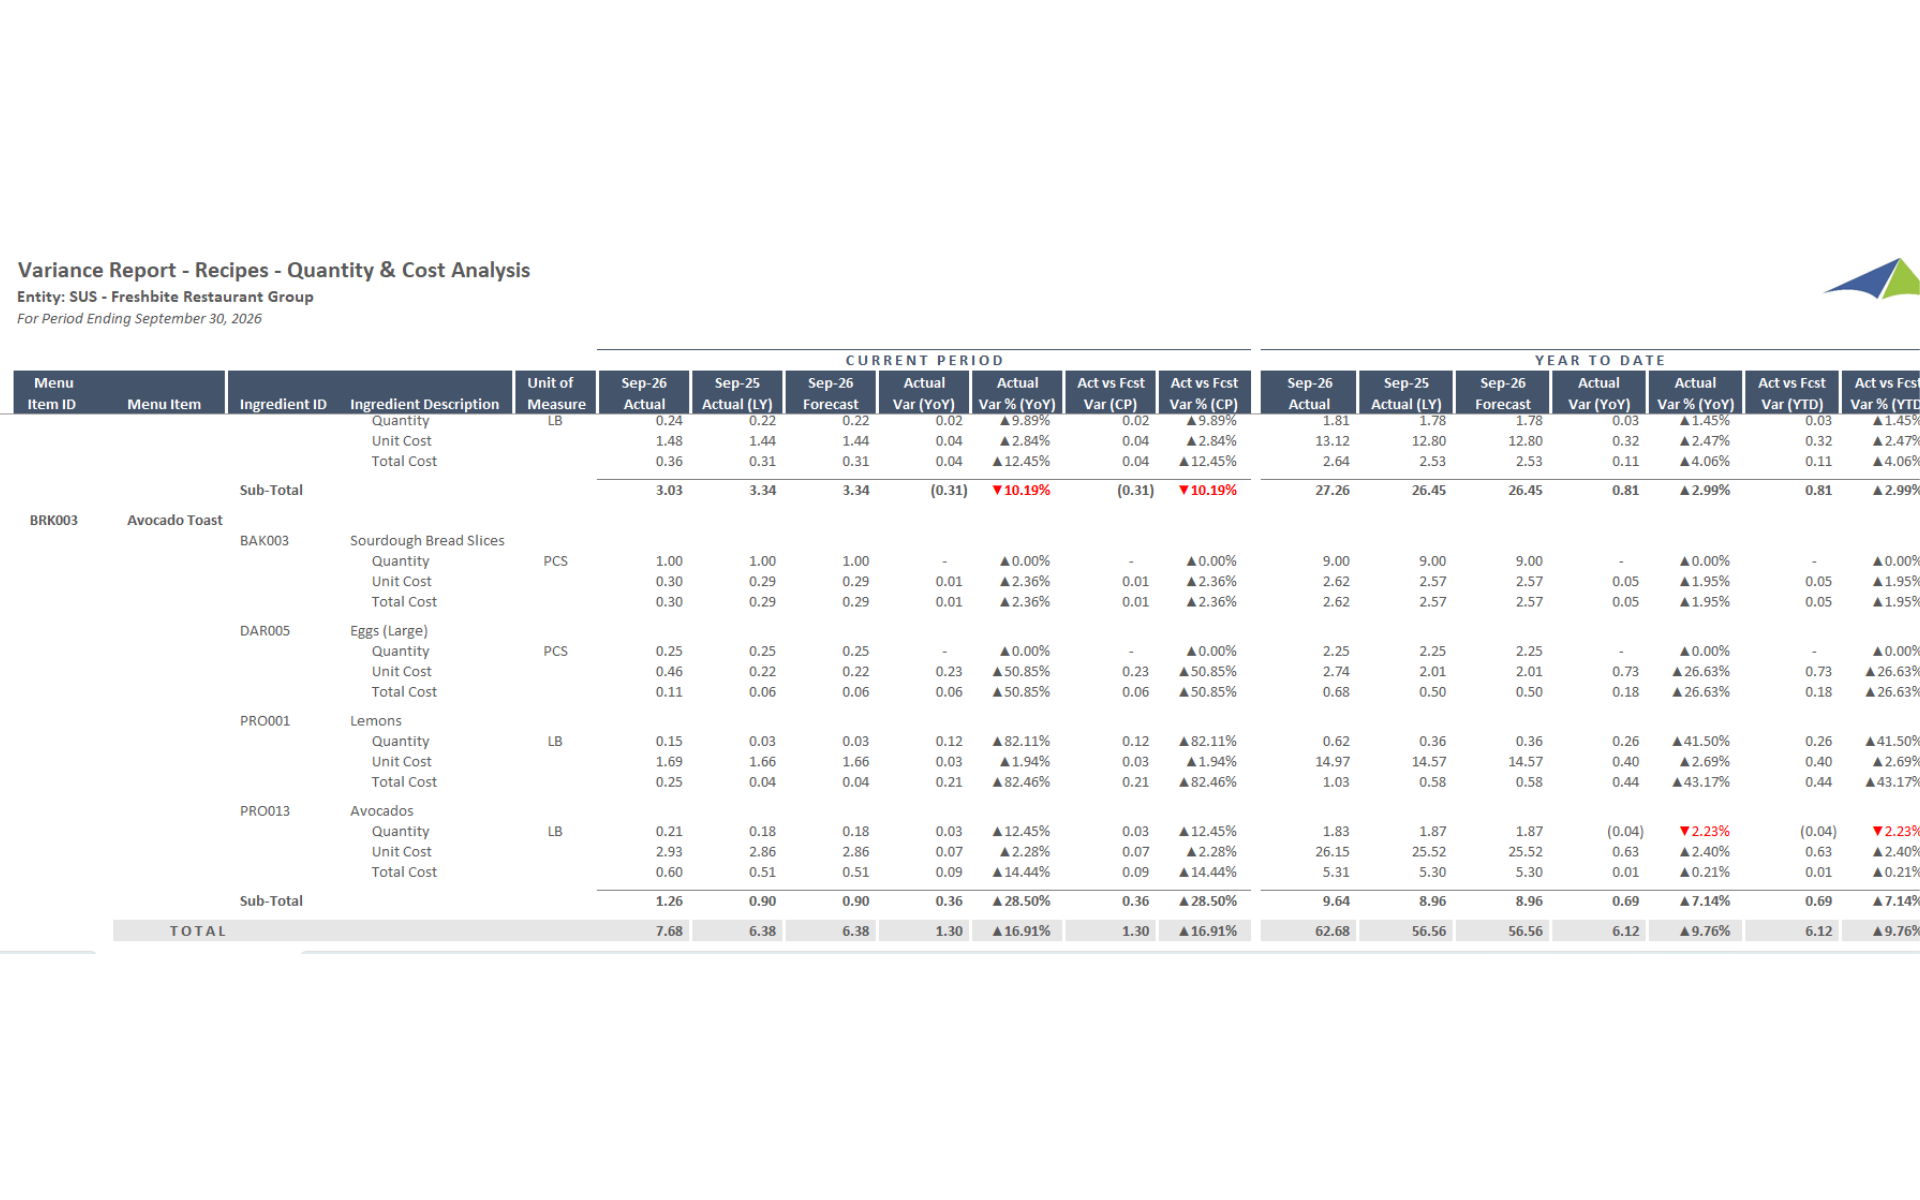Select the Eggs (Large) ingredient row

point(389,631)
